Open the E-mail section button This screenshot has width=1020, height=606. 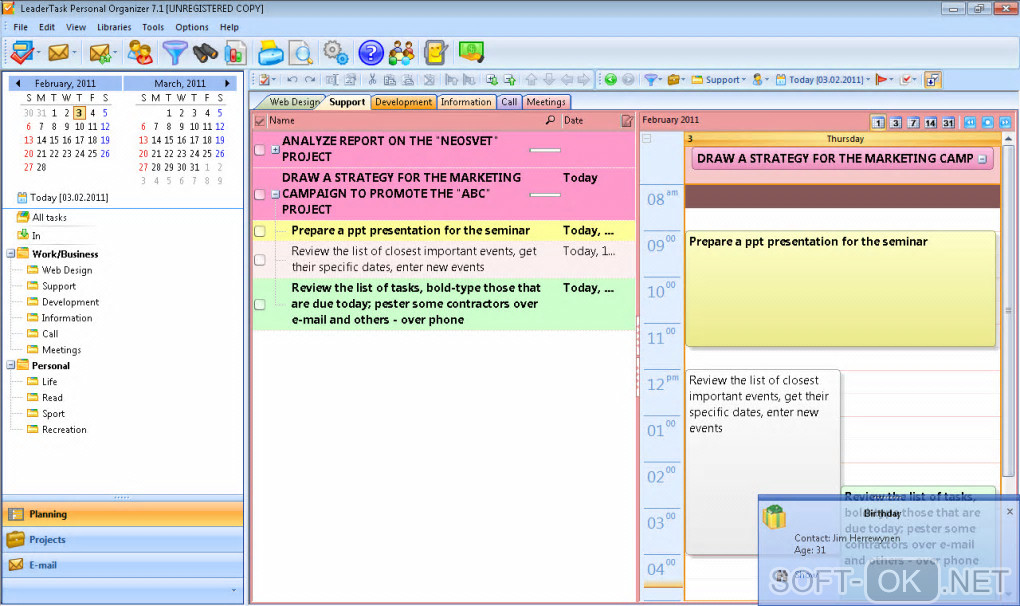(x=123, y=565)
